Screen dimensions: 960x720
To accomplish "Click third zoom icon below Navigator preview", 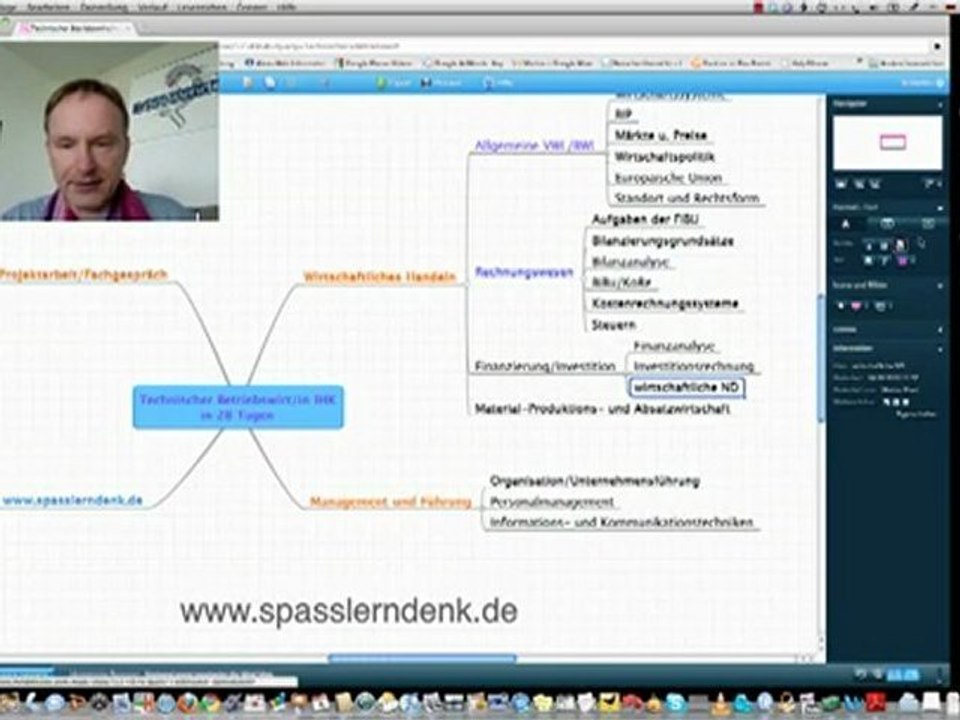I will pyautogui.click(x=874, y=184).
